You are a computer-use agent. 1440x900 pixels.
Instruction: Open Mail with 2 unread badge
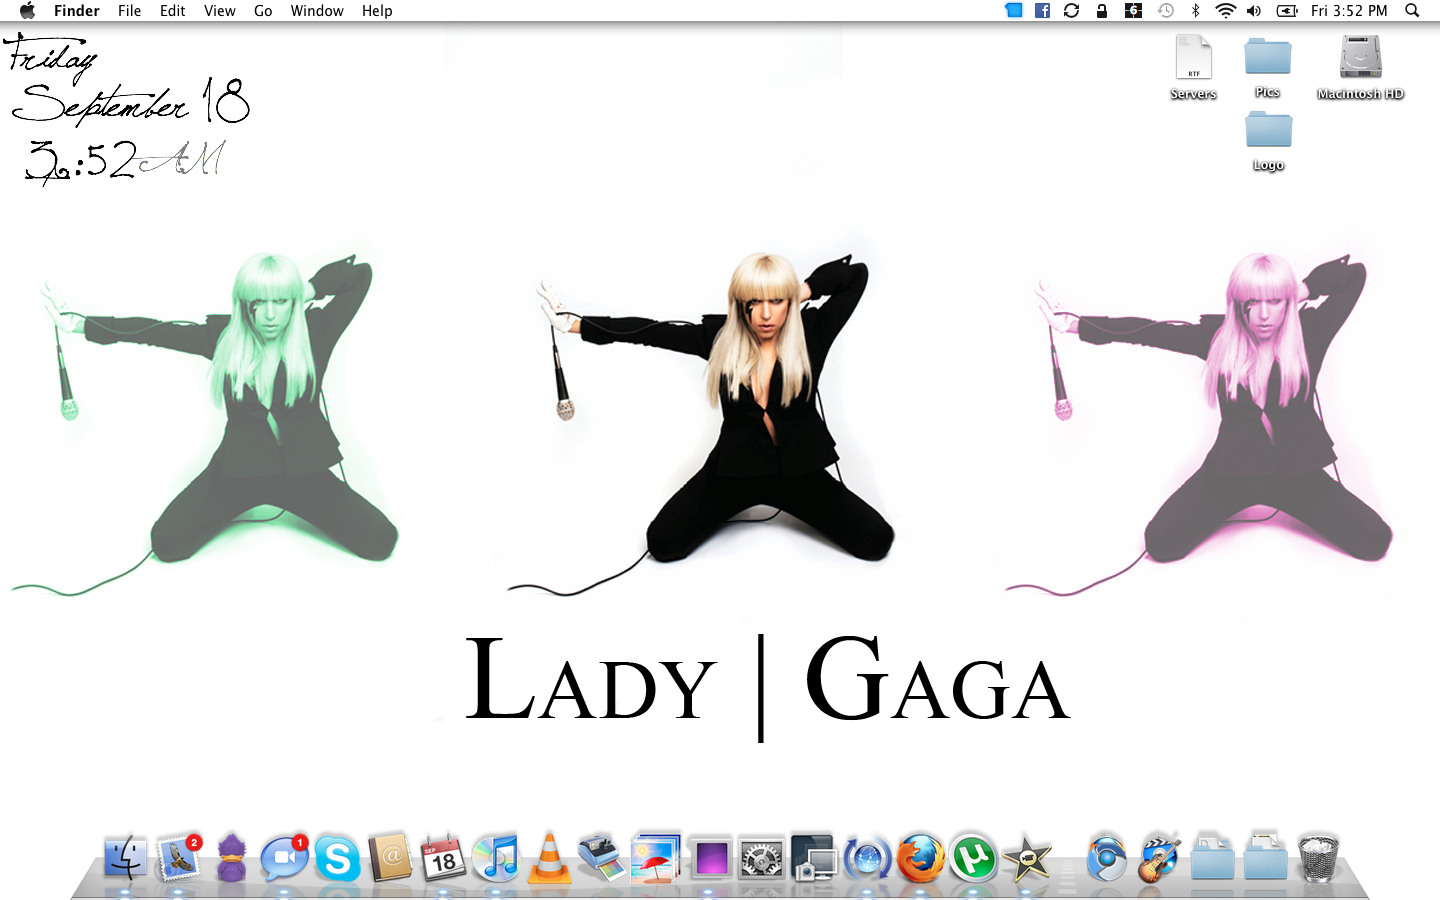point(179,858)
